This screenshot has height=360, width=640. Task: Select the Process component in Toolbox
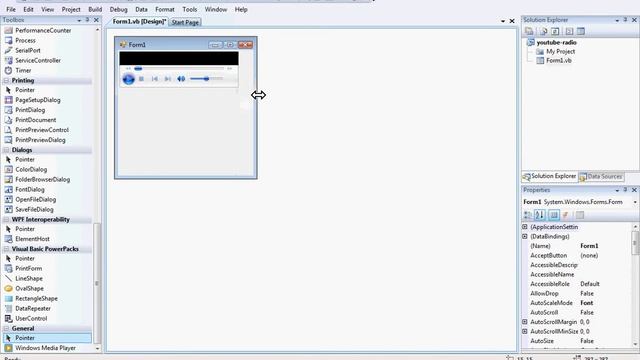coord(25,40)
